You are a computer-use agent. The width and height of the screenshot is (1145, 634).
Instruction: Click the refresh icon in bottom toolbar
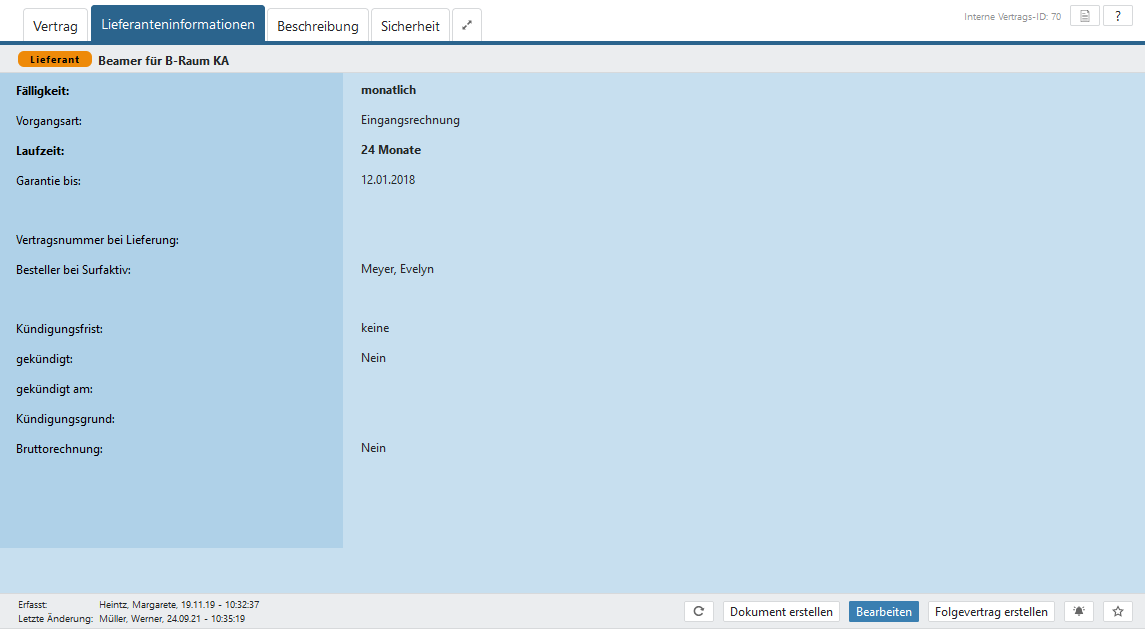pyautogui.click(x=698, y=611)
